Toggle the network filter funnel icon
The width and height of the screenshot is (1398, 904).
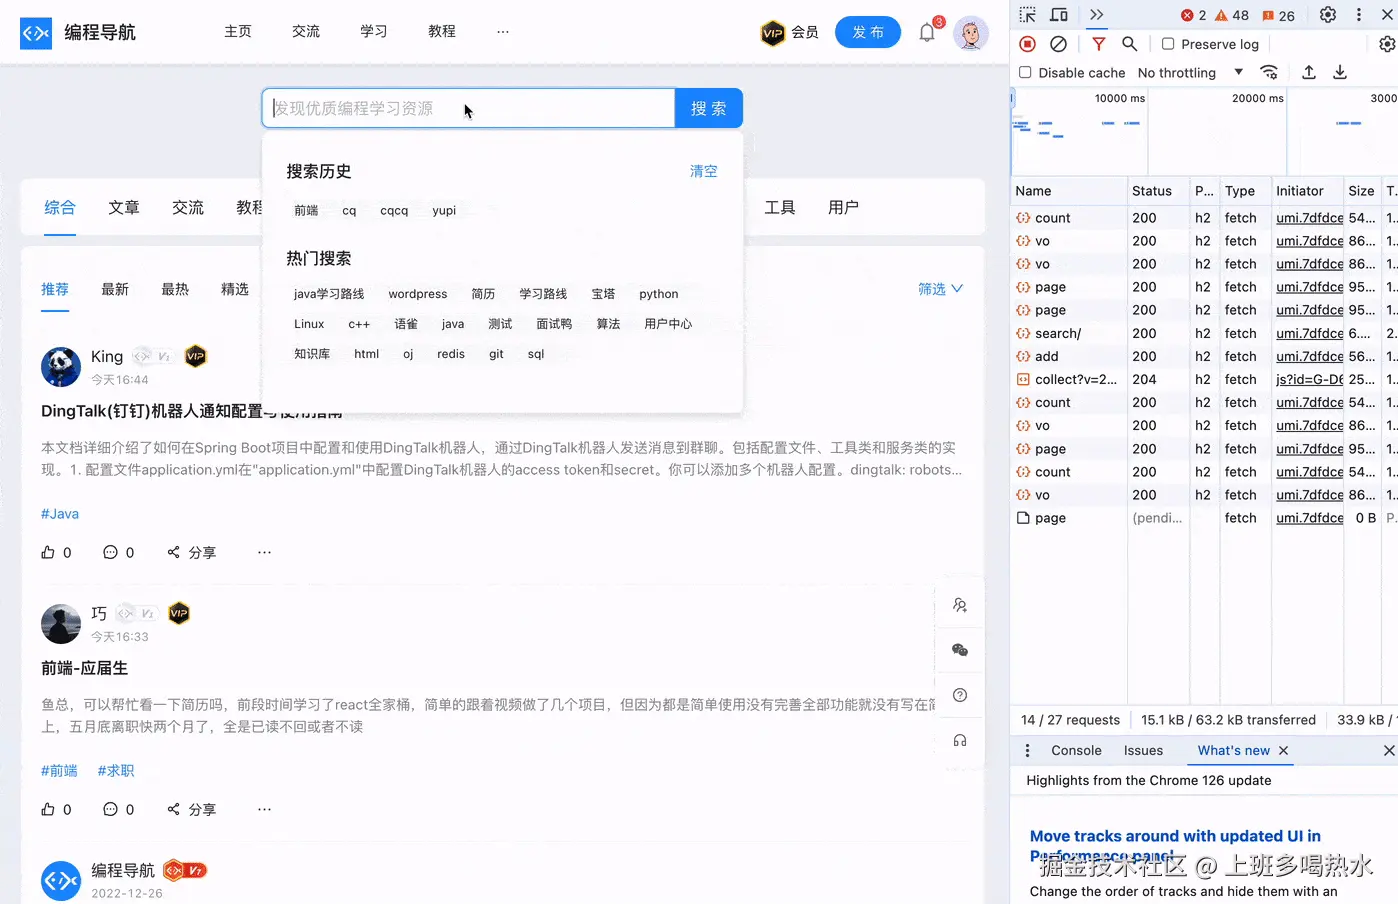click(1099, 44)
